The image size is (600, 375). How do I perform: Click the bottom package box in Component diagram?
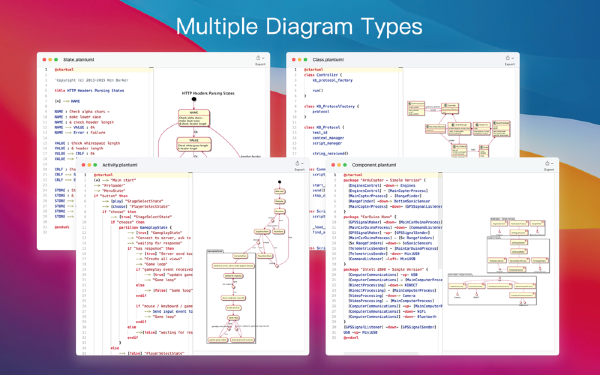click(x=492, y=290)
